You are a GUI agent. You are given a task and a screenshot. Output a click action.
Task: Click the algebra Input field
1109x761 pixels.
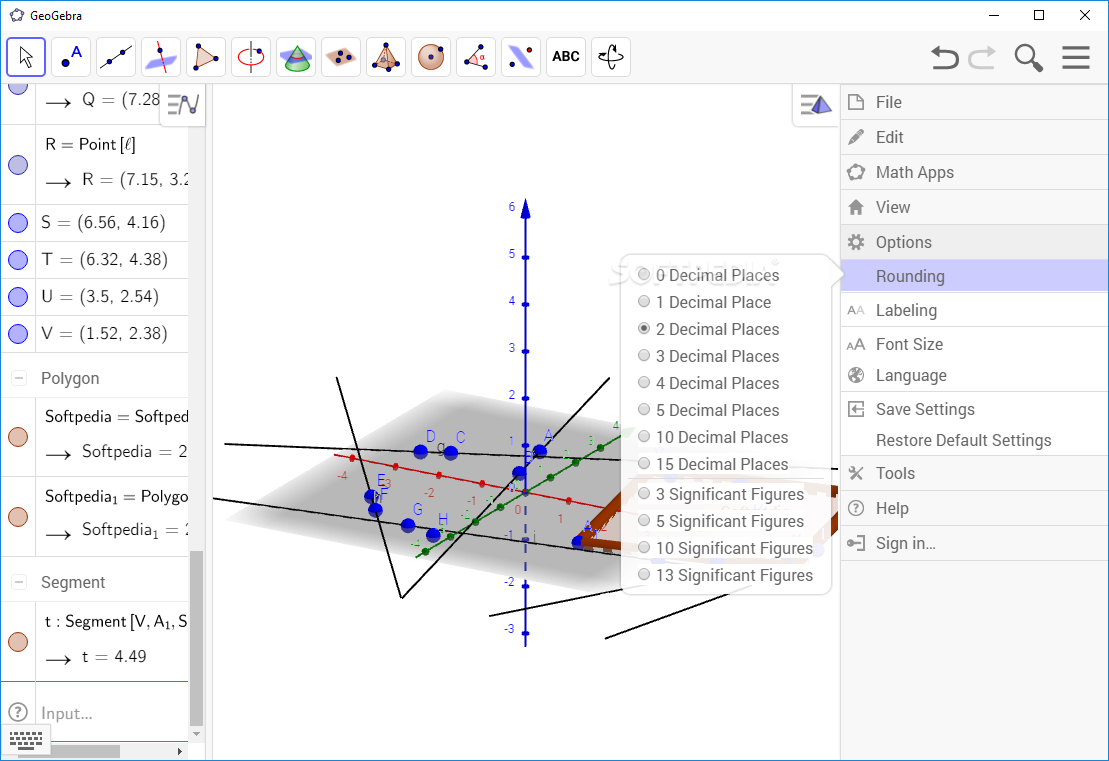point(113,713)
